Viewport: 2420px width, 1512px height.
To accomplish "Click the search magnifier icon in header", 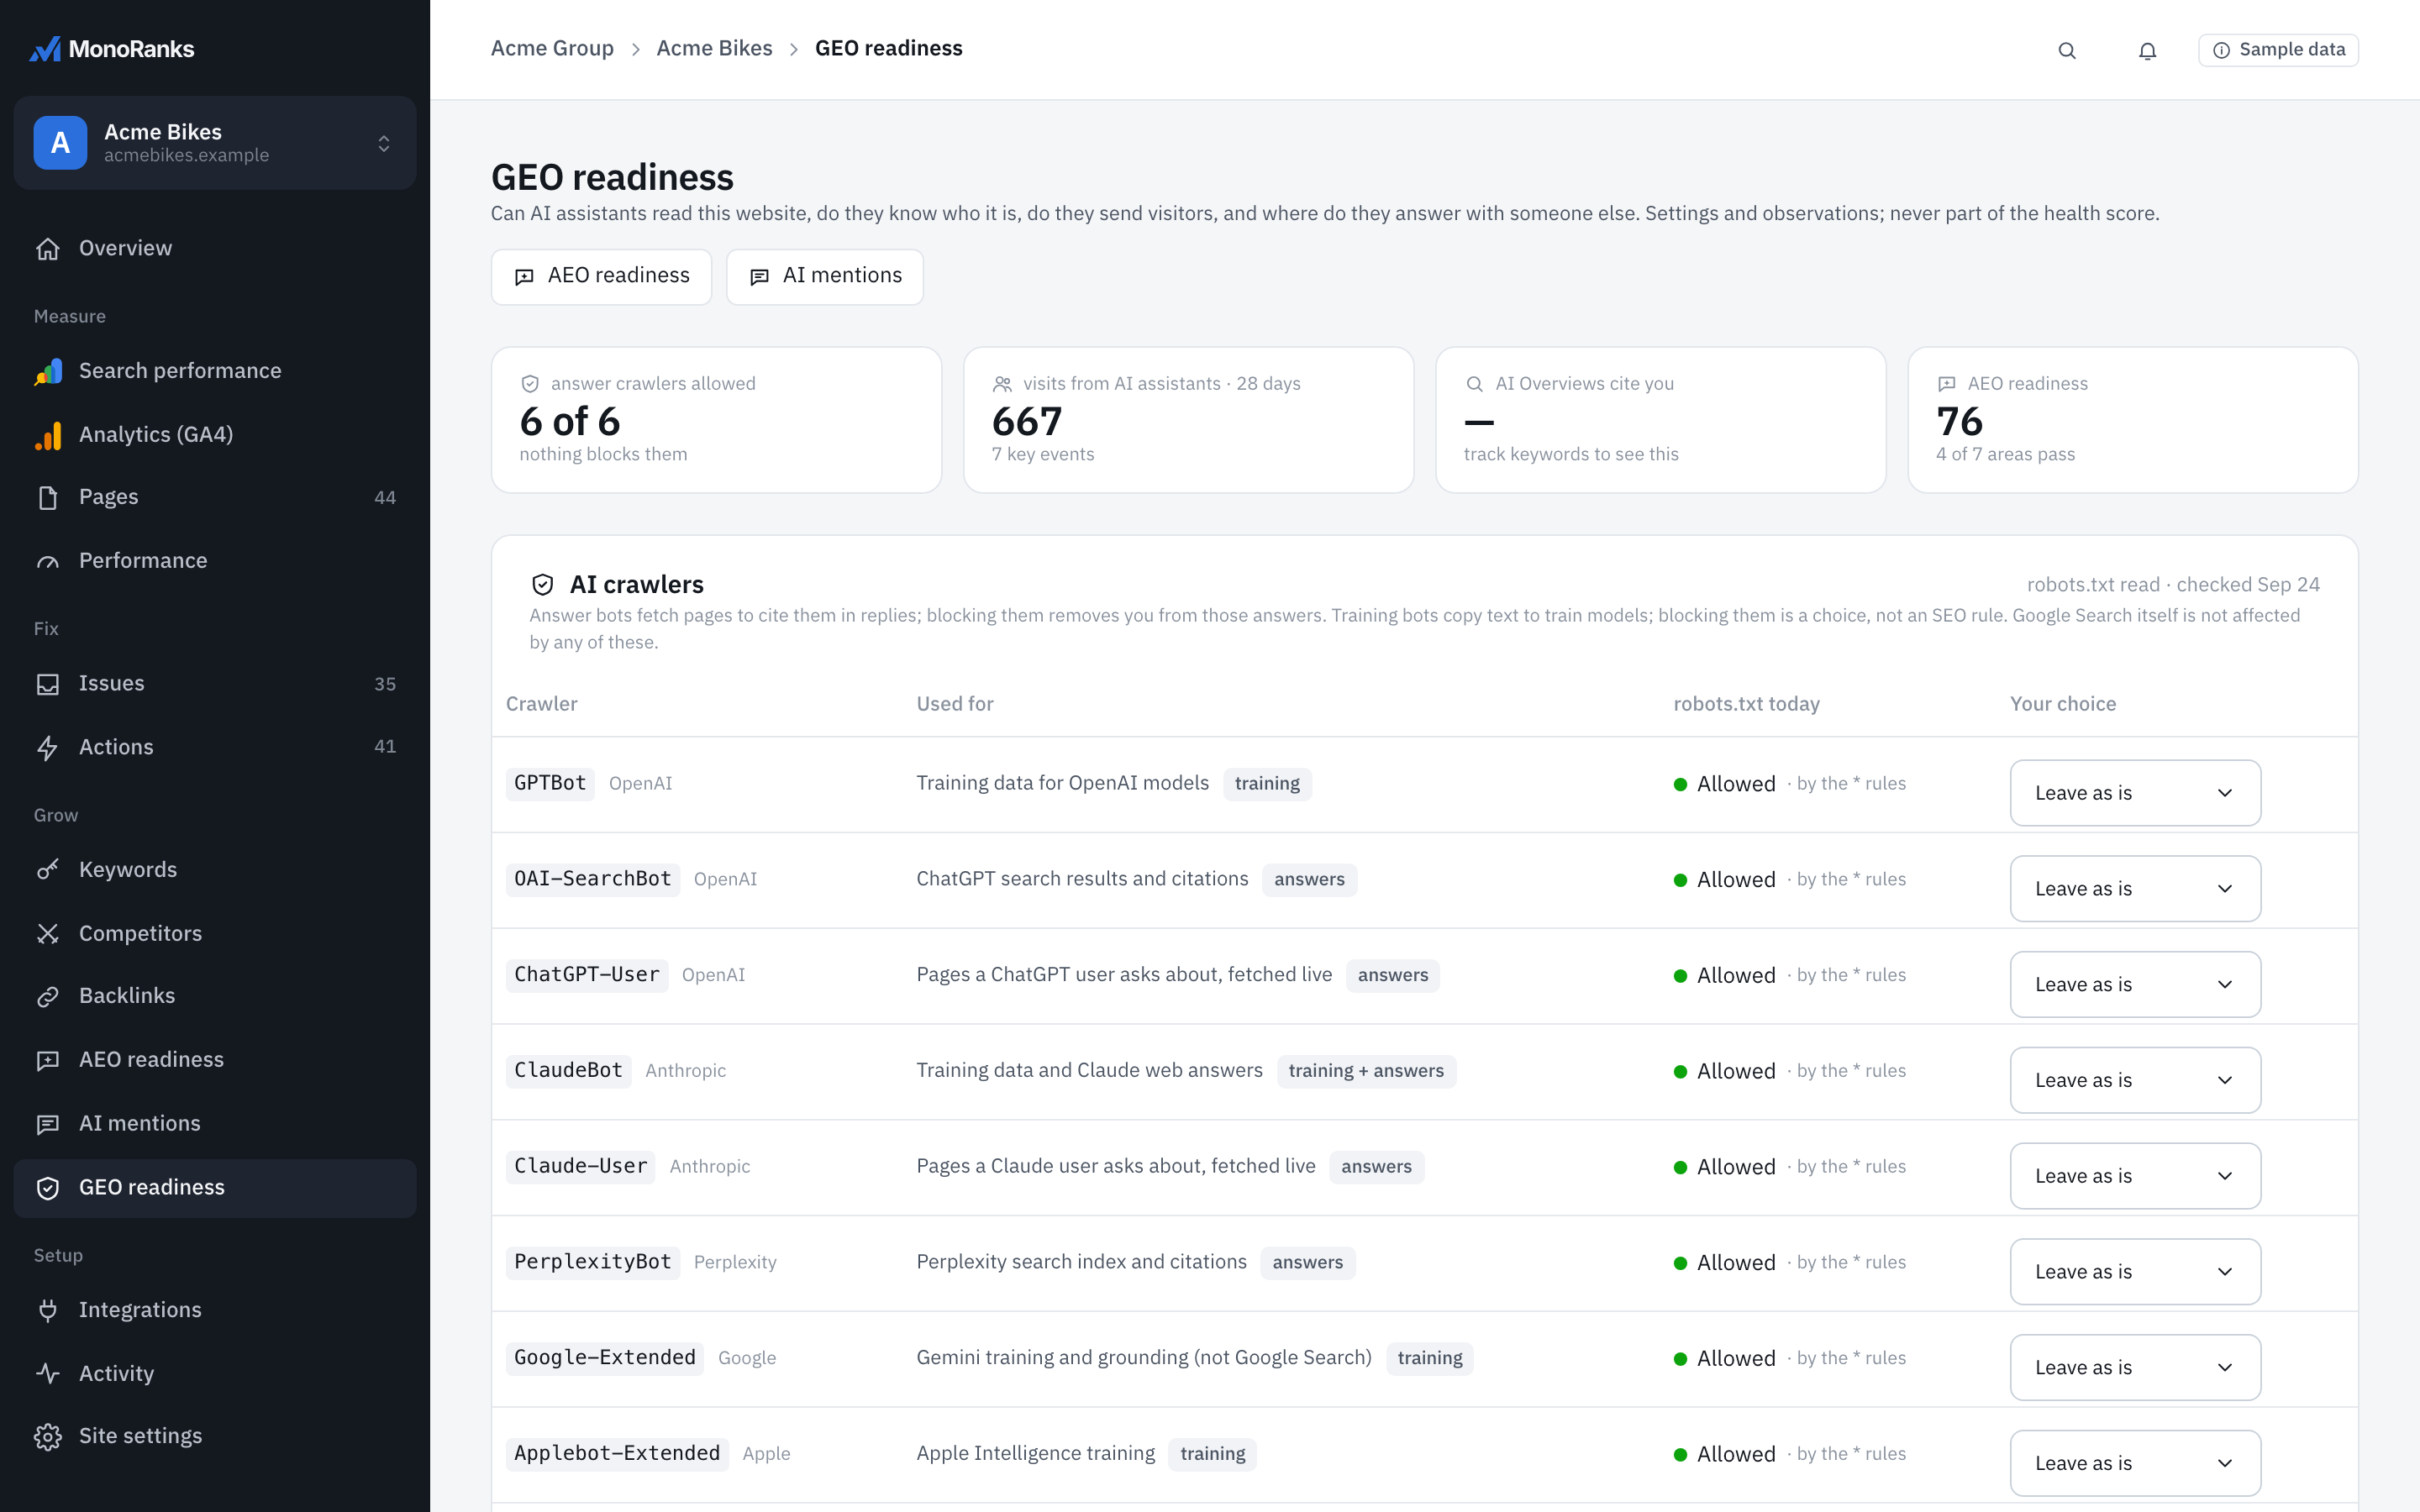I will pyautogui.click(x=2067, y=50).
